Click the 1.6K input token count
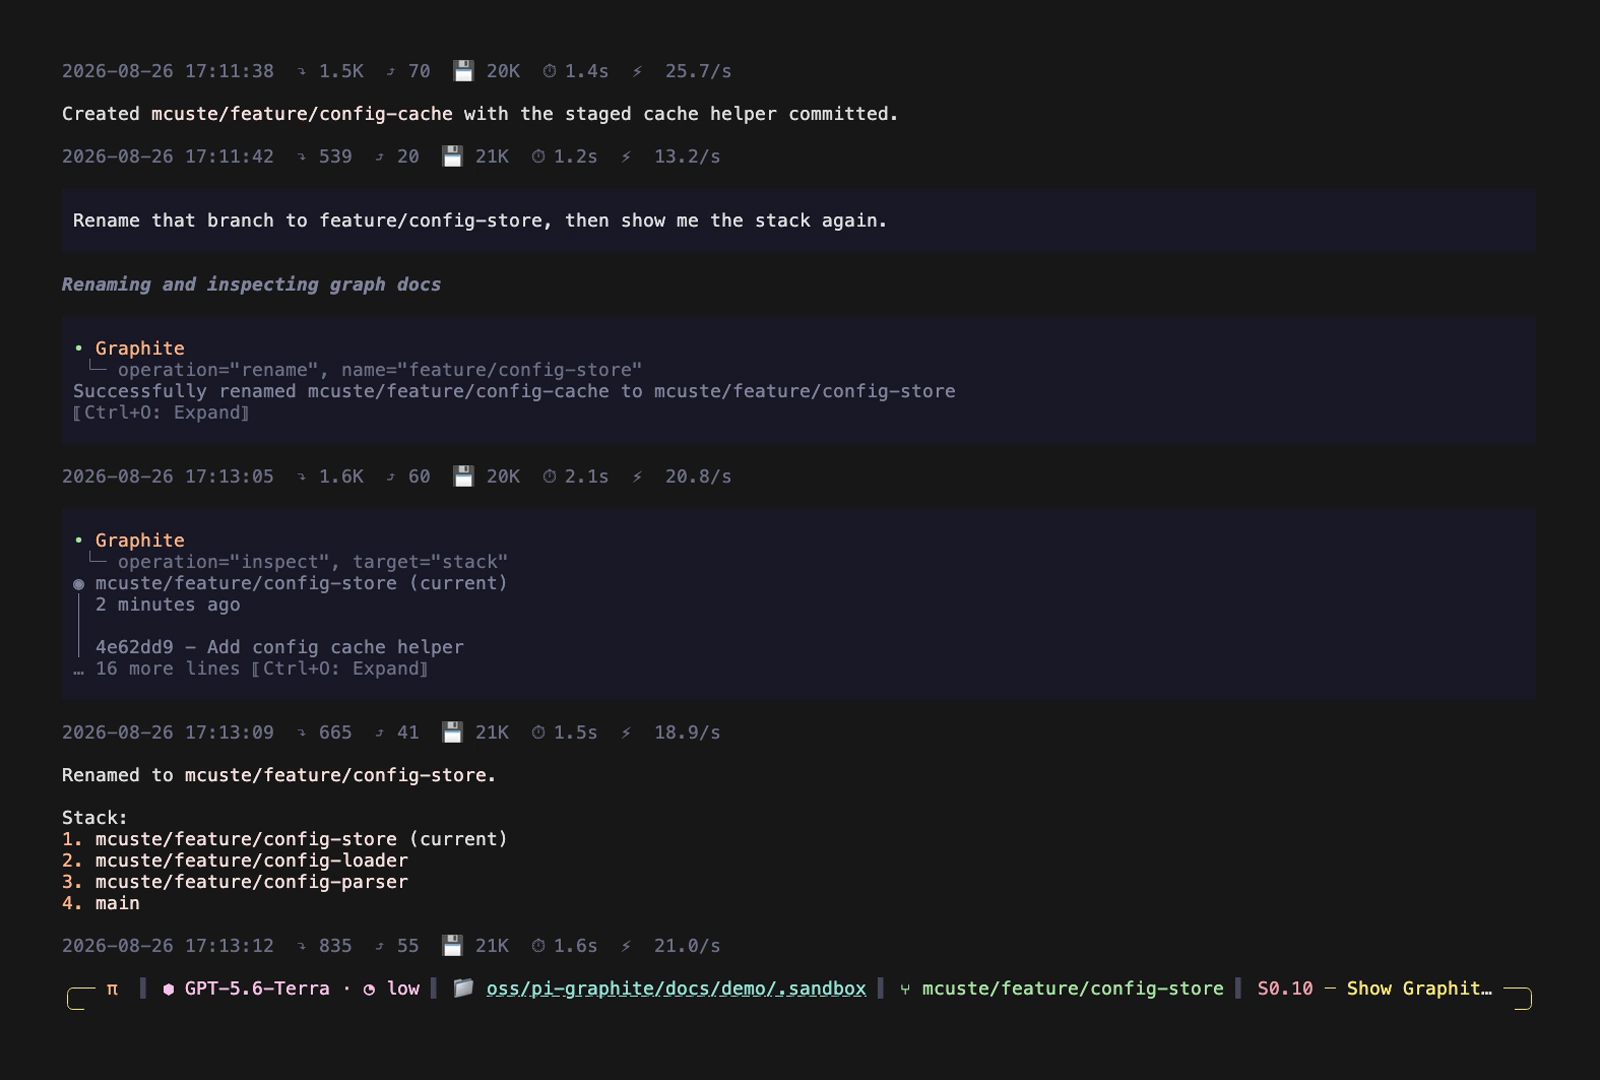Image resolution: width=1600 pixels, height=1080 pixels. [341, 476]
